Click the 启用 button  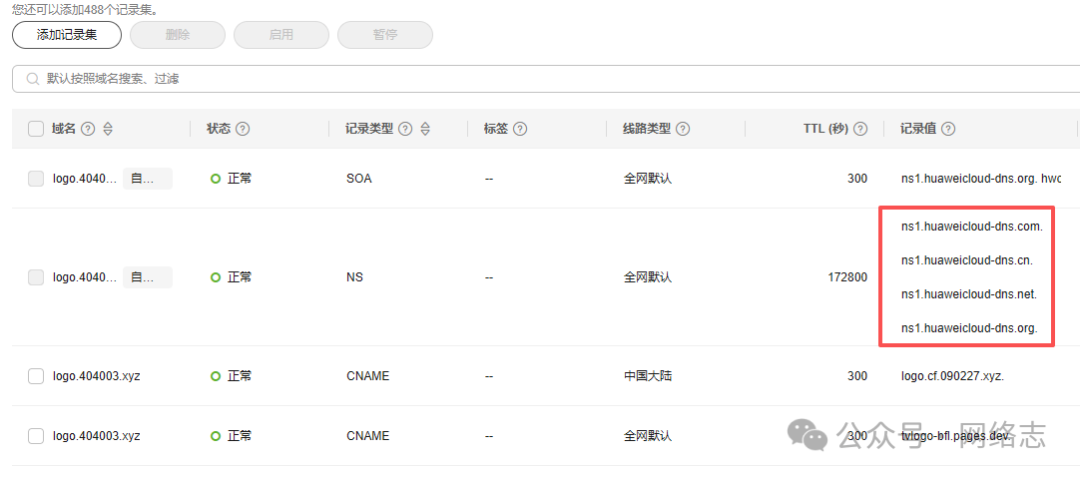click(x=281, y=35)
